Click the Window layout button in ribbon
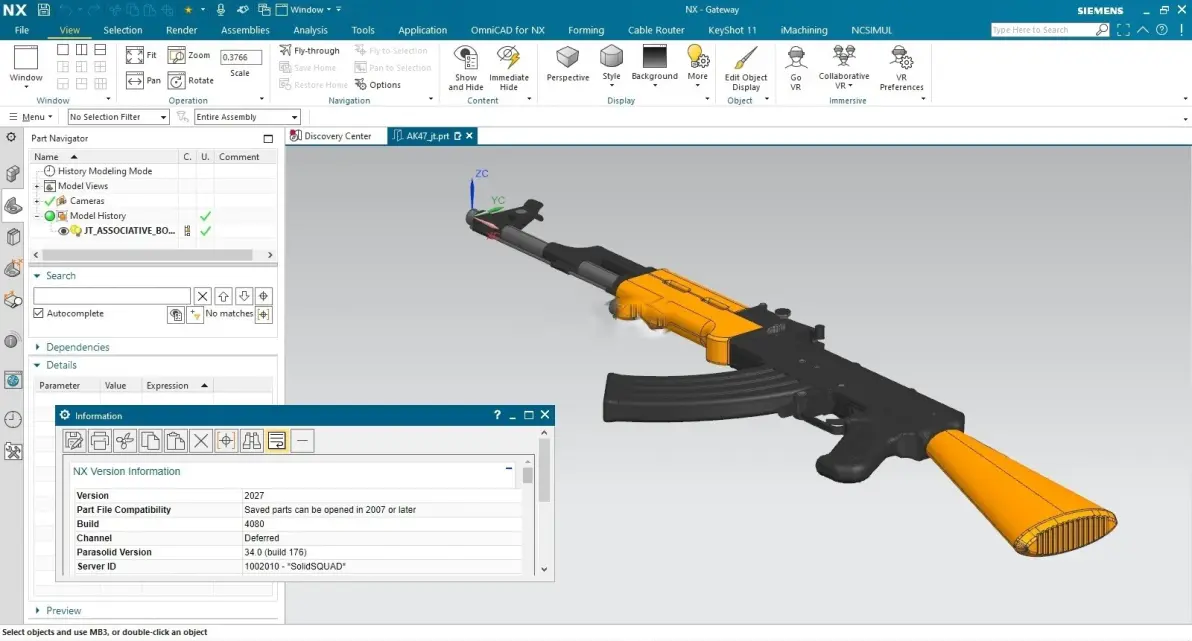This screenshot has width=1192, height=641. (x=26, y=67)
